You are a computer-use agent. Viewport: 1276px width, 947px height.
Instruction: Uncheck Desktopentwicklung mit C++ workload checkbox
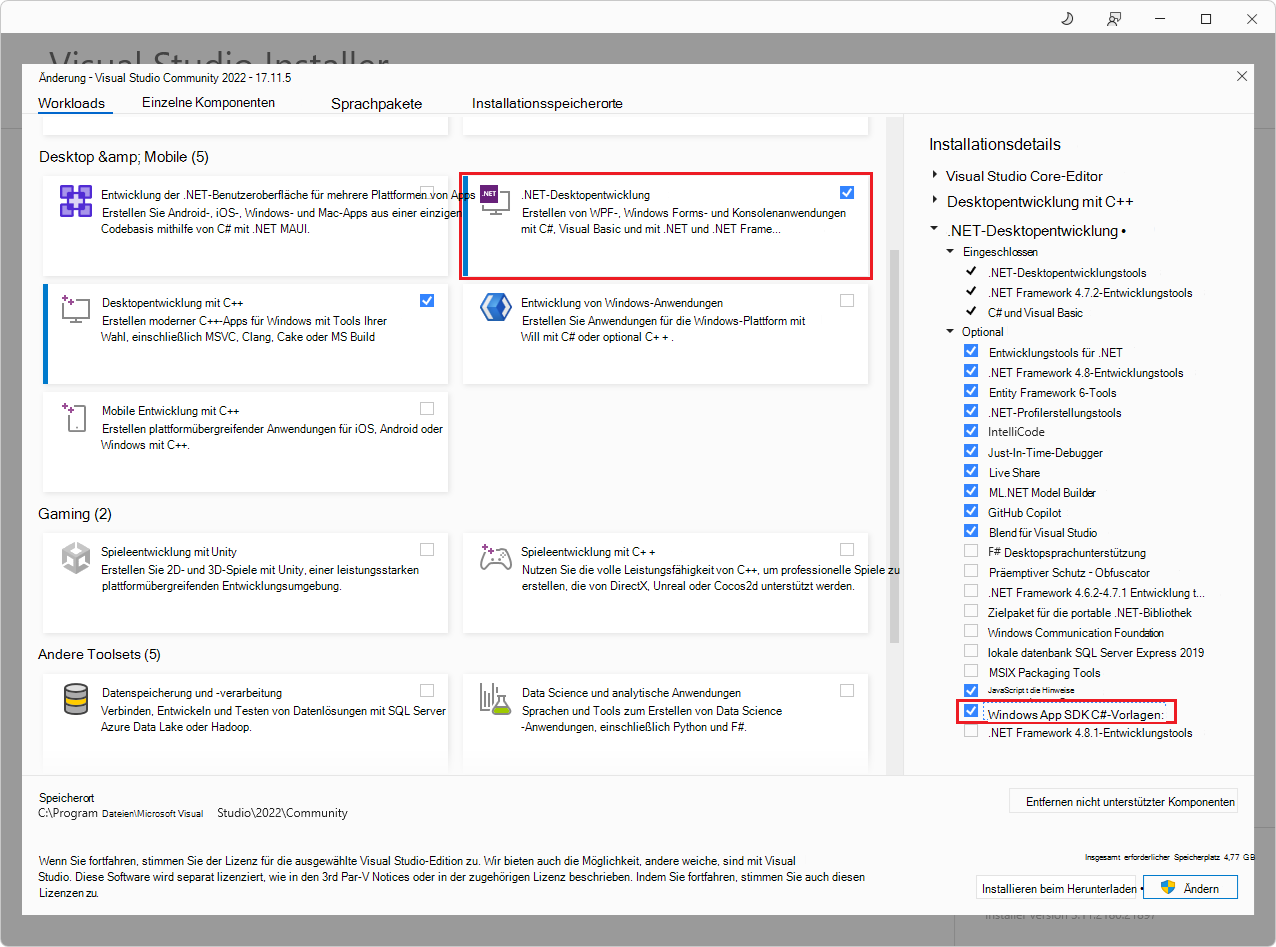click(x=427, y=300)
